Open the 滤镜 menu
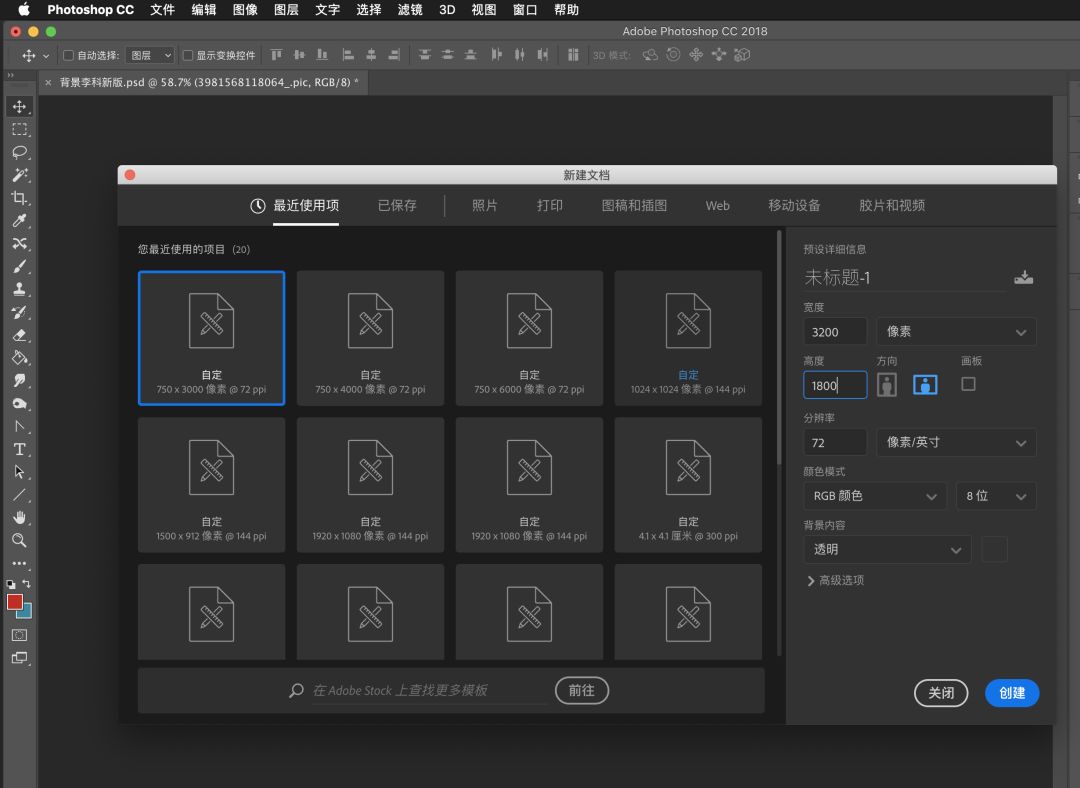Image resolution: width=1080 pixels, height=788 pixels. pyautogui.click(x=410, y=10)
